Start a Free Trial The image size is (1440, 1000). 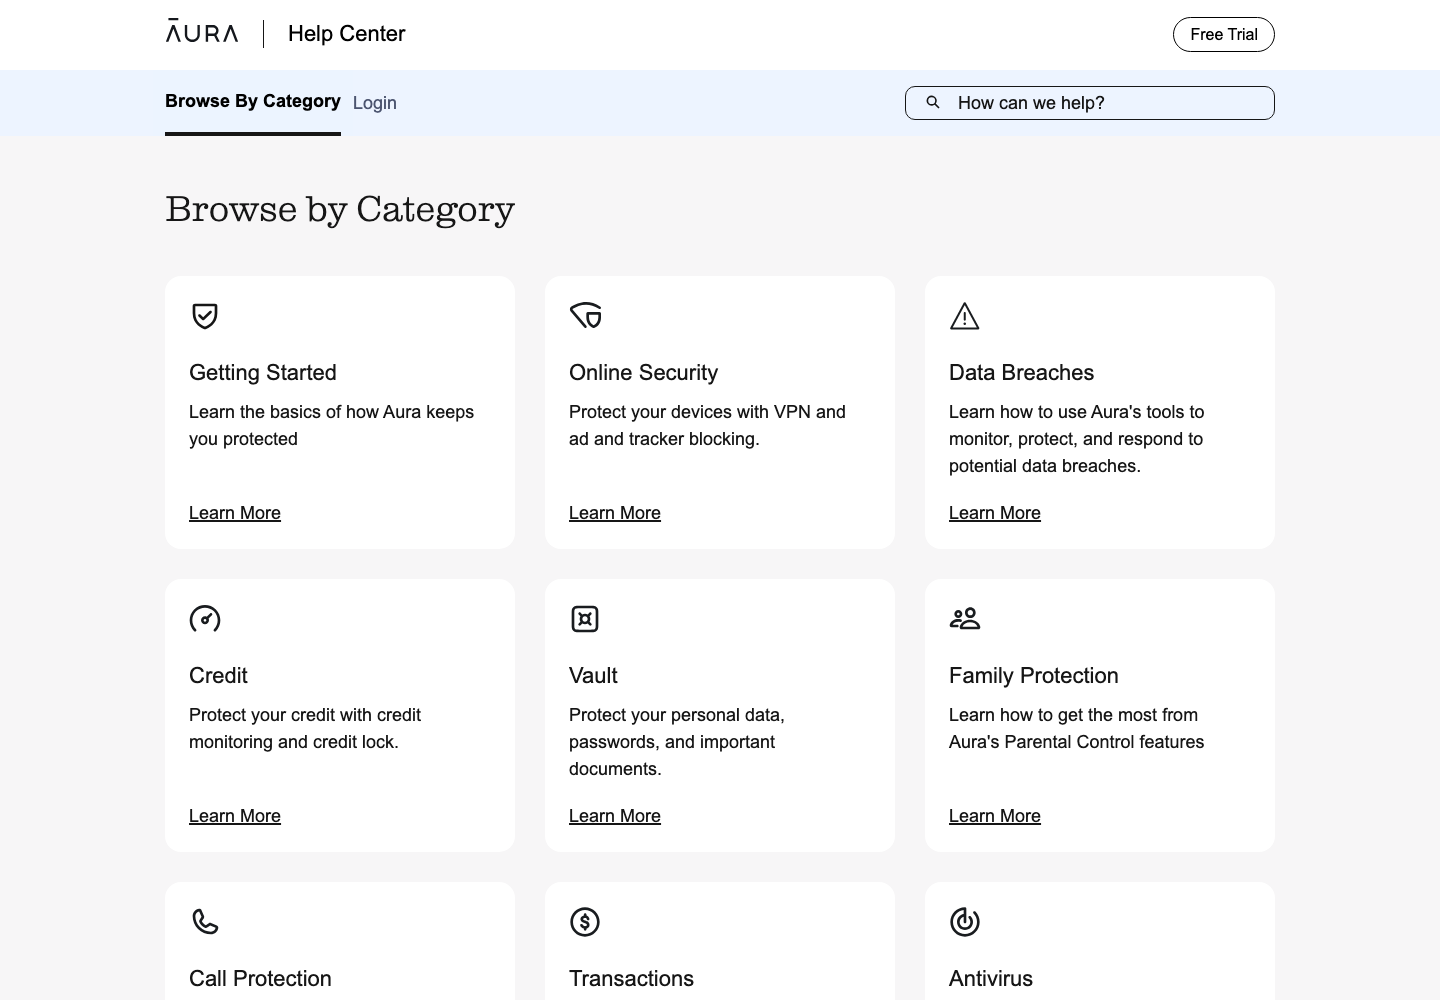pyautogui.click(x=1224, y=34)
